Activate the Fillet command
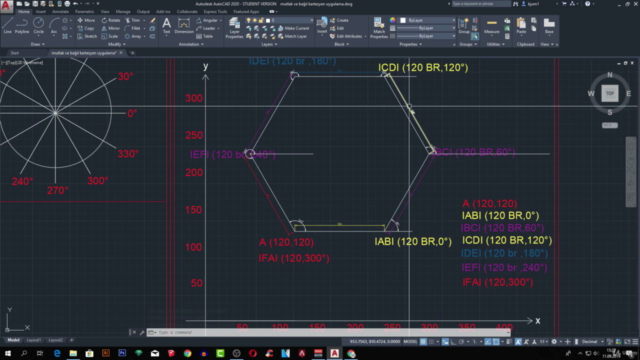 click(133, 28)
